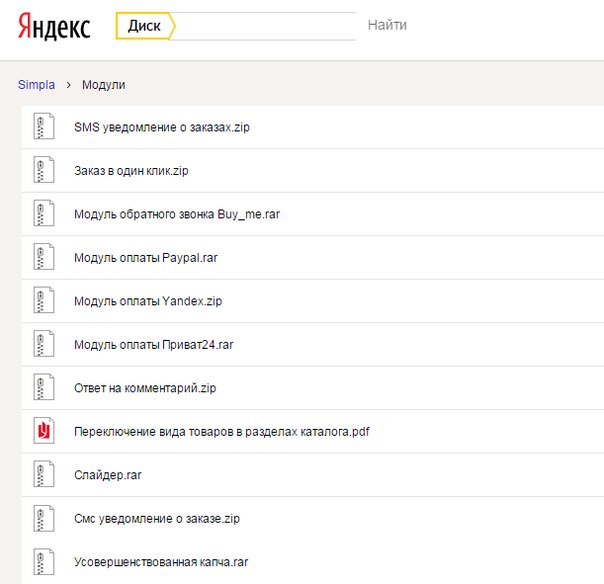This screenshot has width=604, height=584.
Task: Click archive icon for Ответ на комментарий.zip
Action: pyautogui.click(x=44, y=387)
